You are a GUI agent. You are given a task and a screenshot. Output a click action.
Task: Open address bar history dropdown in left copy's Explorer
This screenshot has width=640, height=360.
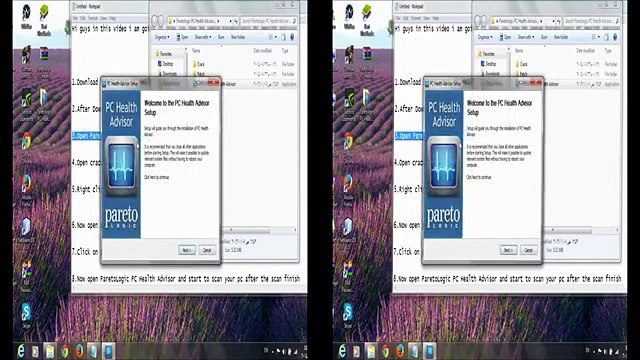coord(231,21)
